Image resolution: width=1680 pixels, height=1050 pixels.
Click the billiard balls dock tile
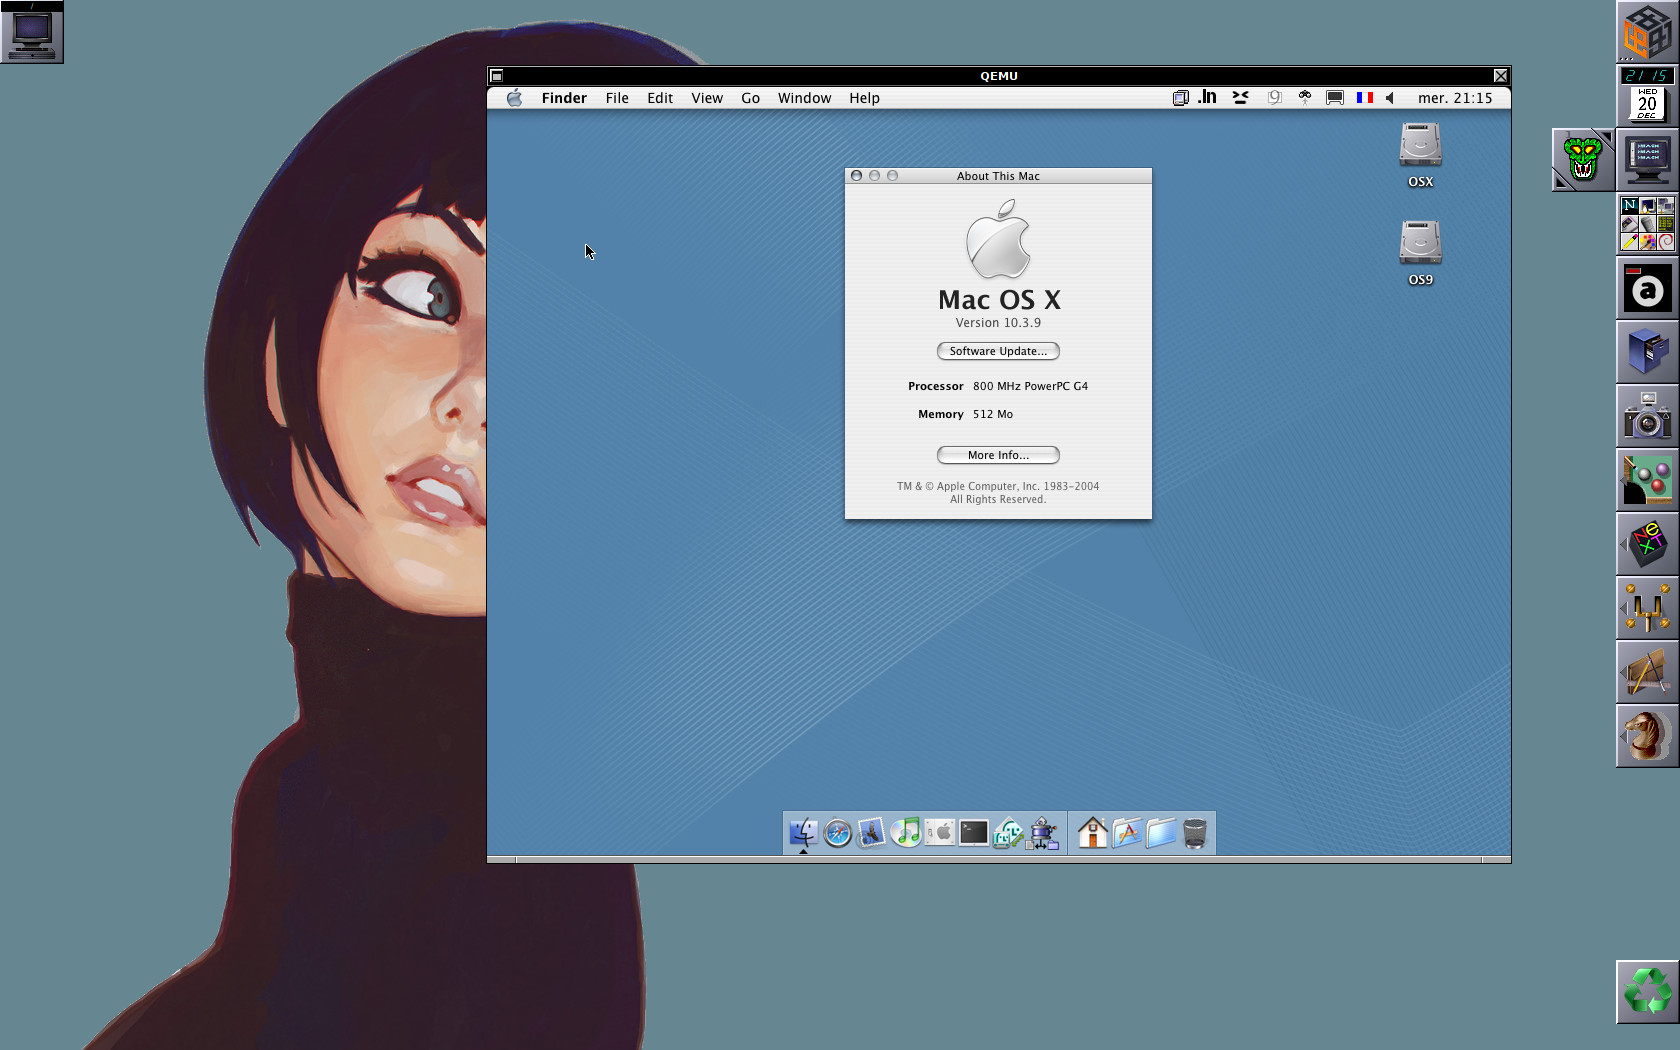click(x=1647, y=480)
